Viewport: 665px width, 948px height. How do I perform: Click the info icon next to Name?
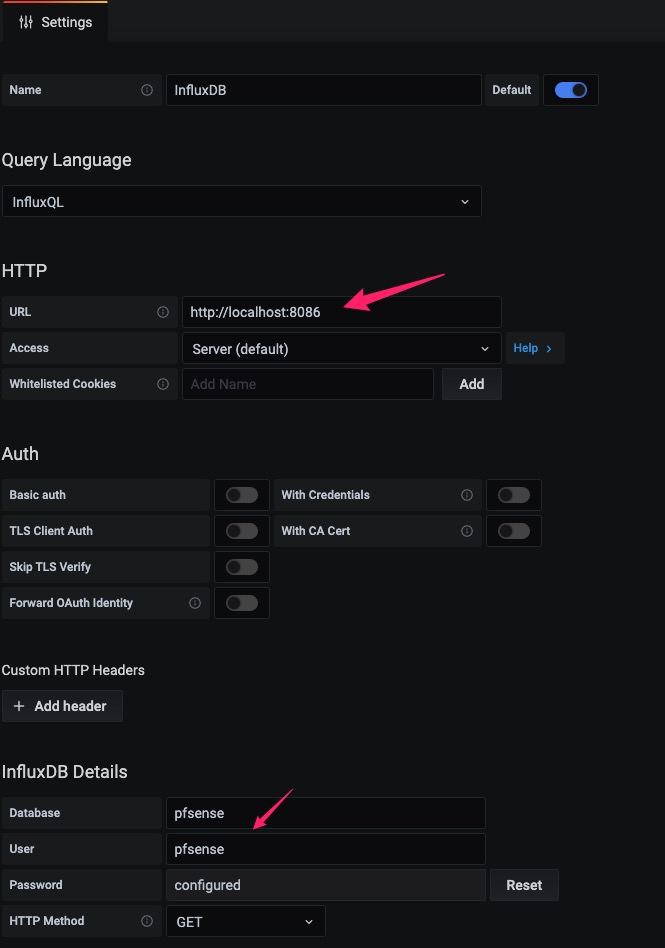coord(147,90)
